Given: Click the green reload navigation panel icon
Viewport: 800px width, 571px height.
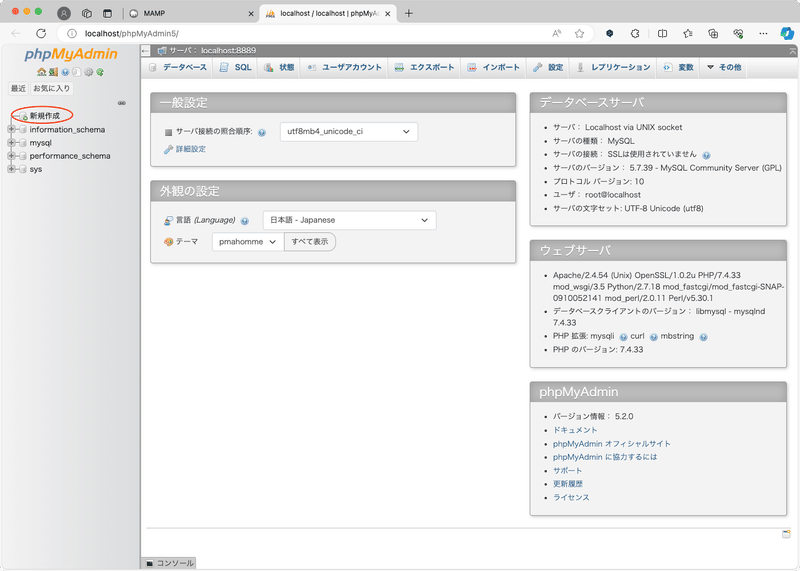Looking at the screenshot, I should pos(100,72).
